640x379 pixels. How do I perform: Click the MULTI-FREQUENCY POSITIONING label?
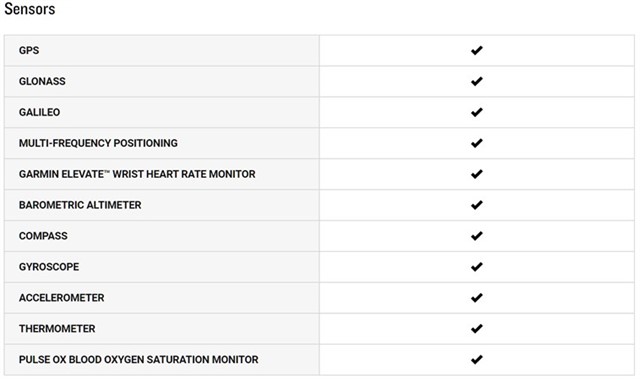(98, 143)
